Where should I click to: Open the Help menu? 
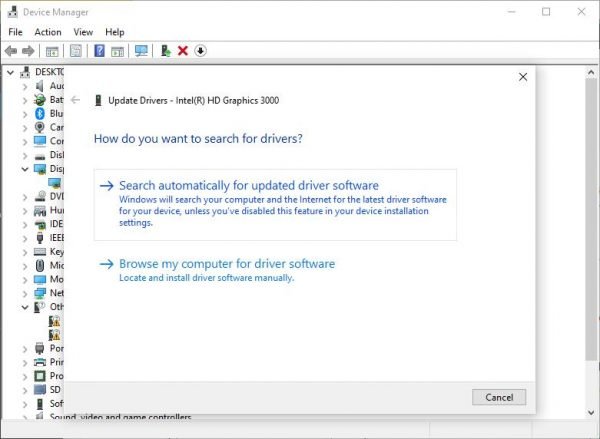[x=115, y=32]
